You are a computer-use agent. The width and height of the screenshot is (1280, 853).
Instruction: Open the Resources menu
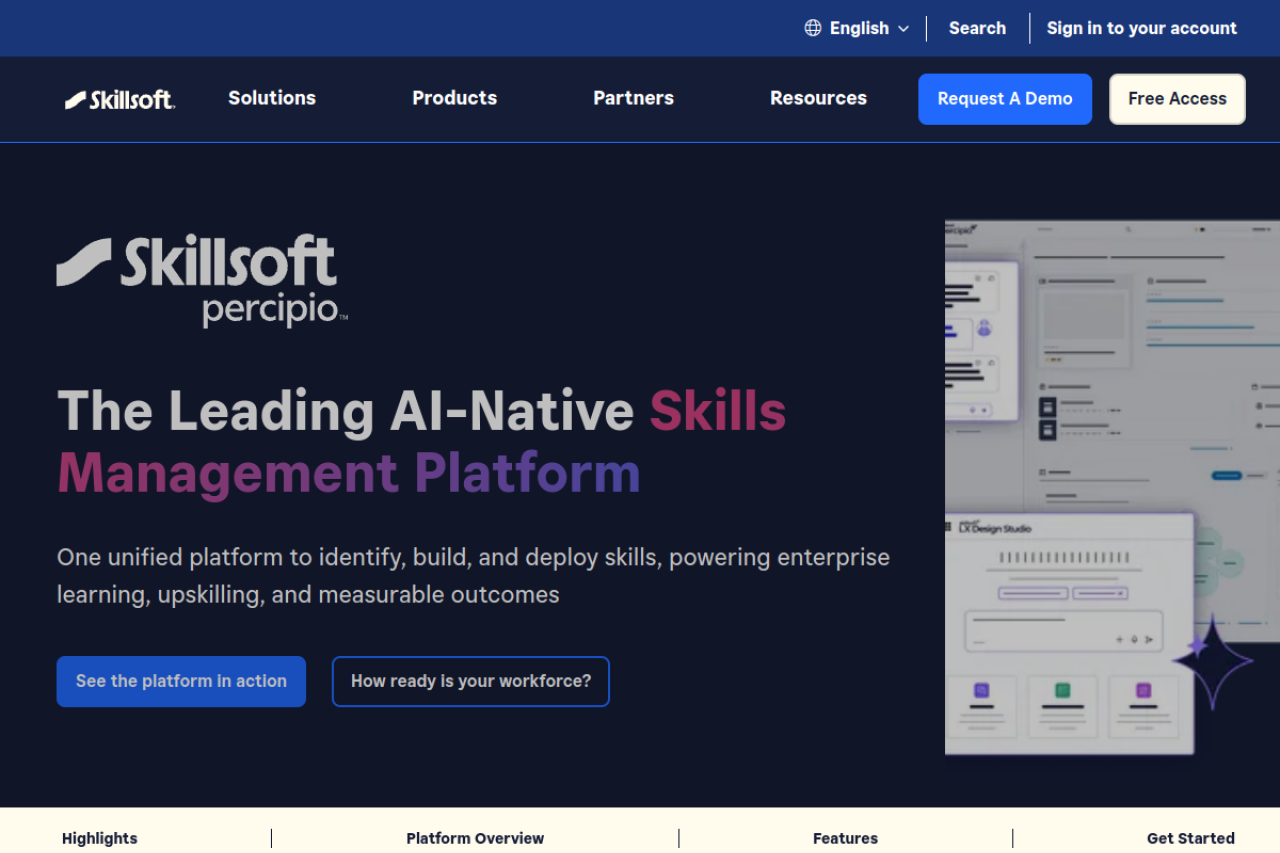(x=818, y=98)
